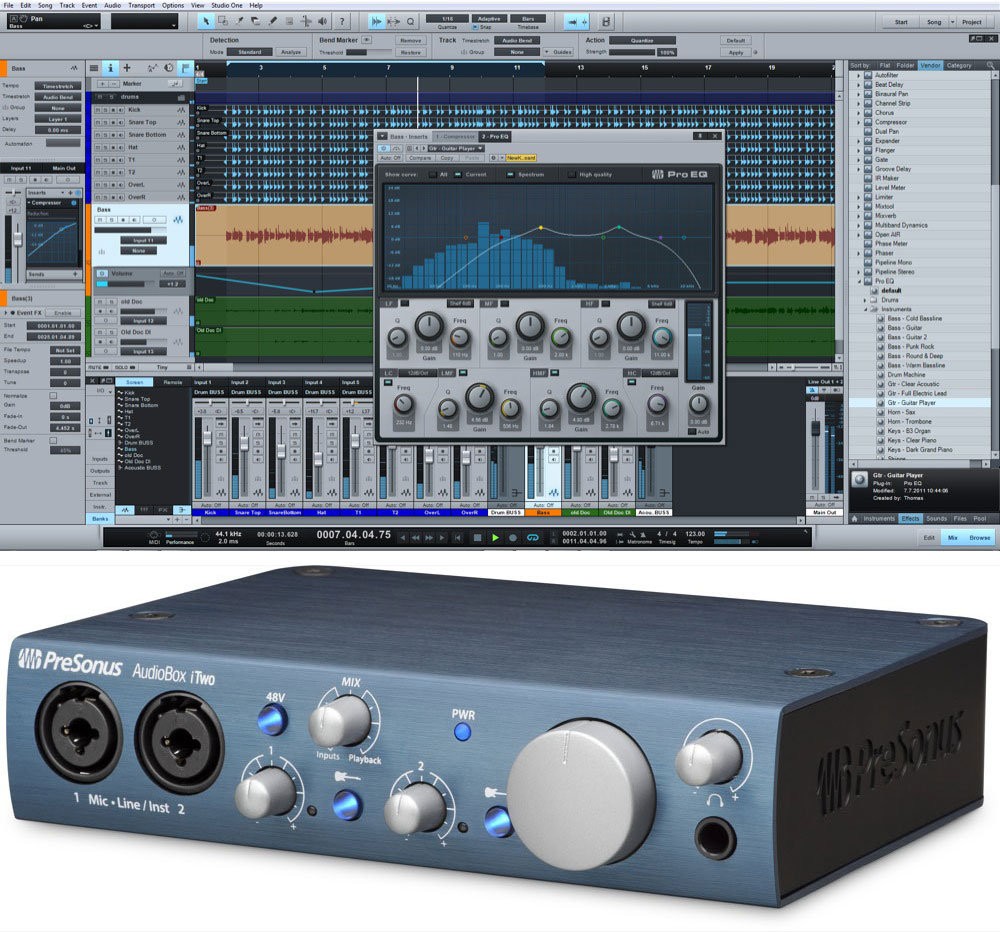This screenshot has width=1000, height=932.
Task: Select the Paint tool
Action: (272, 21)
